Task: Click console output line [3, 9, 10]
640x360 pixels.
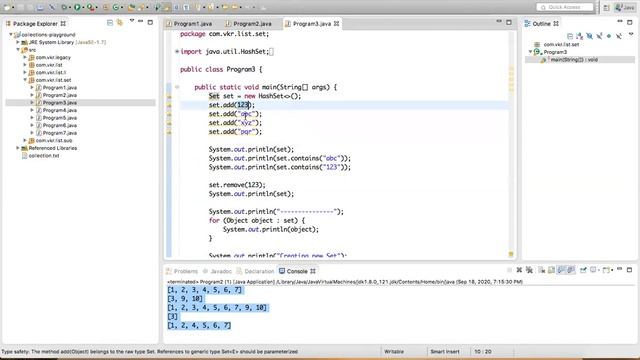Action: coord(185,299)
